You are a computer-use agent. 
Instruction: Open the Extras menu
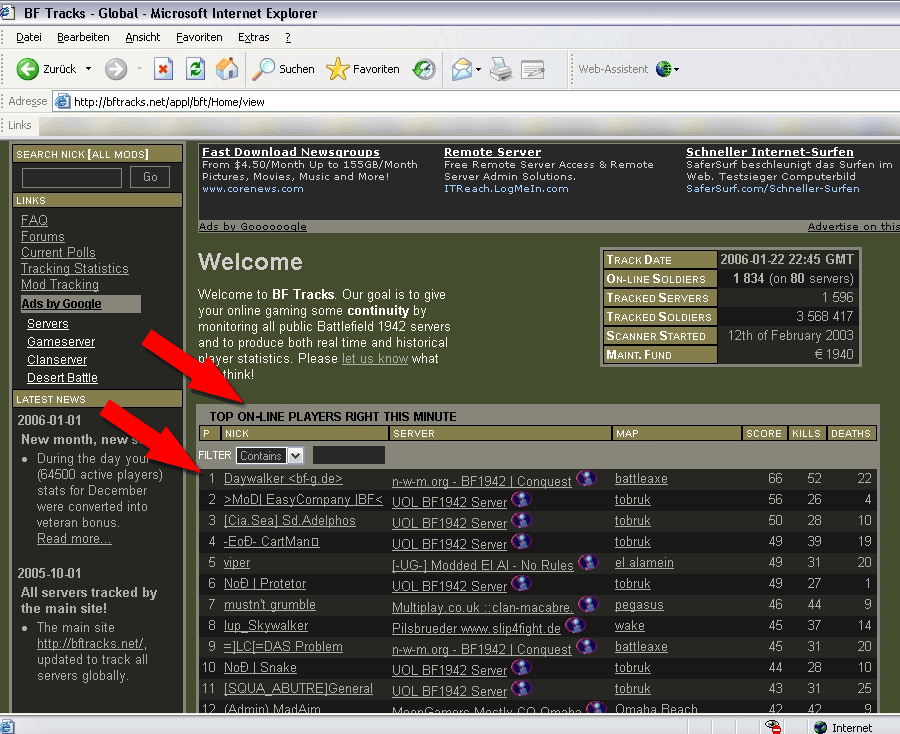254,37
